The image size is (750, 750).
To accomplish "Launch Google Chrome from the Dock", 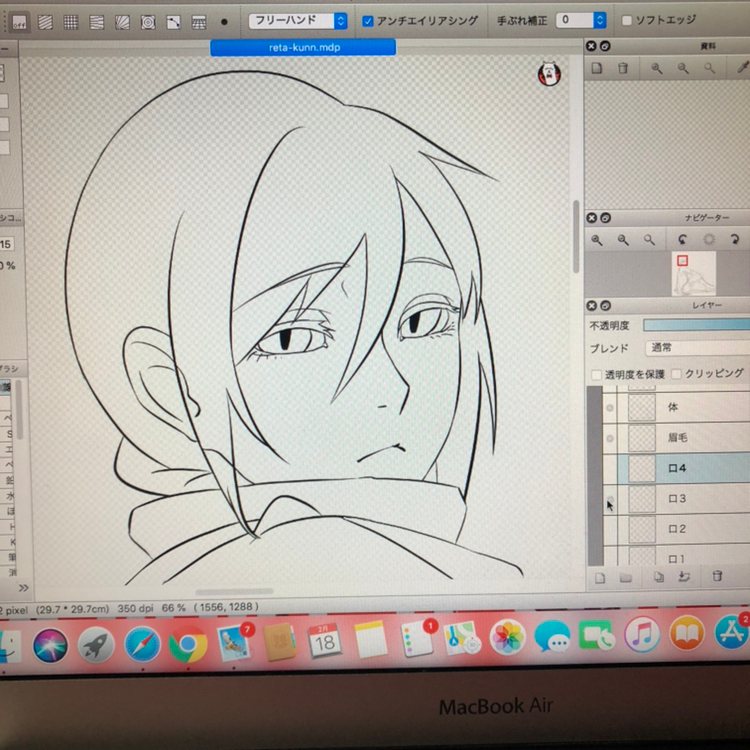I will pos(188,644).
